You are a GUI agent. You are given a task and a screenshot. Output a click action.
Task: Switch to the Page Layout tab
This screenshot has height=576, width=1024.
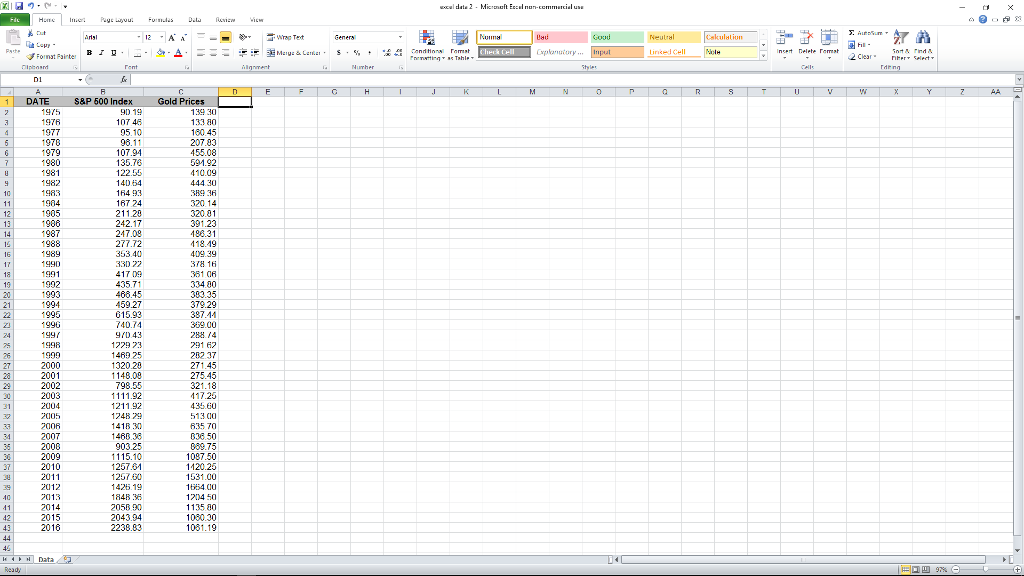tap(117, 20)
